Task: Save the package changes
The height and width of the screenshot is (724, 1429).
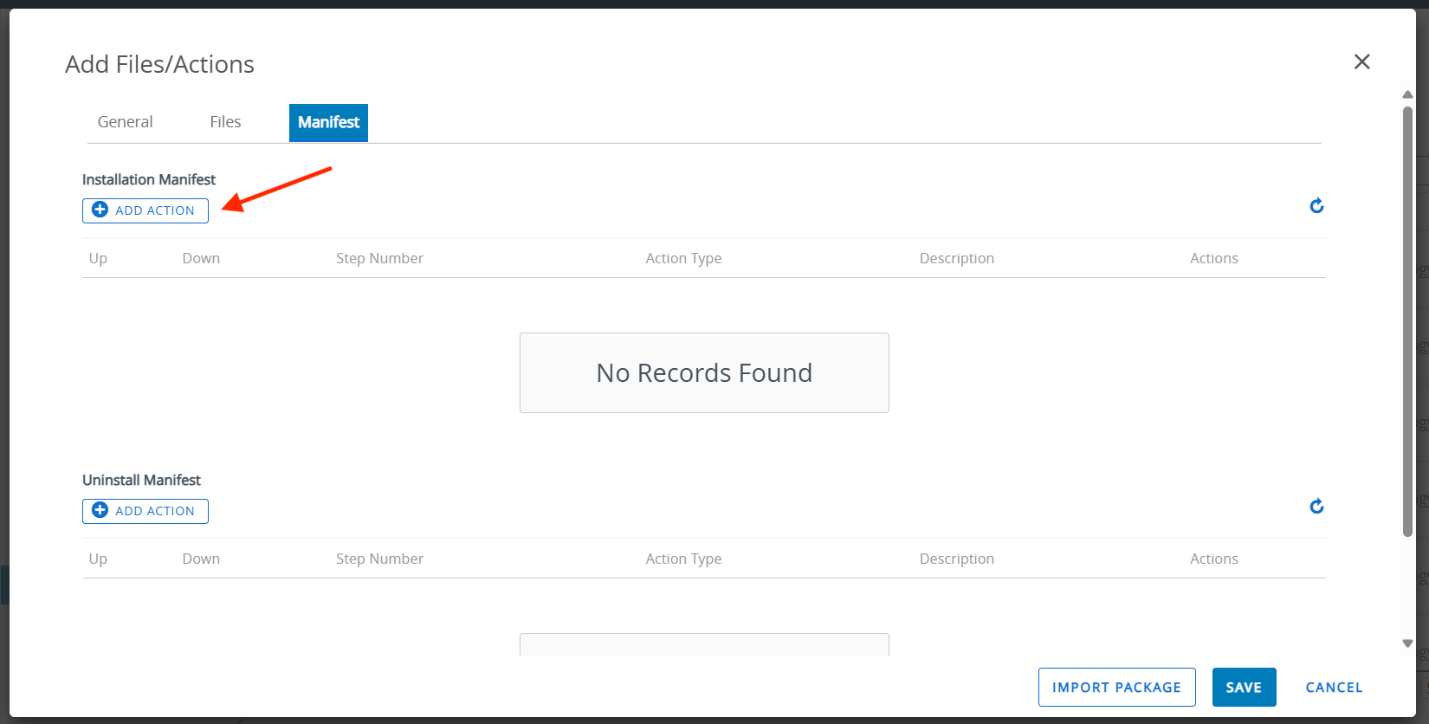Action: pos(1243,687)
